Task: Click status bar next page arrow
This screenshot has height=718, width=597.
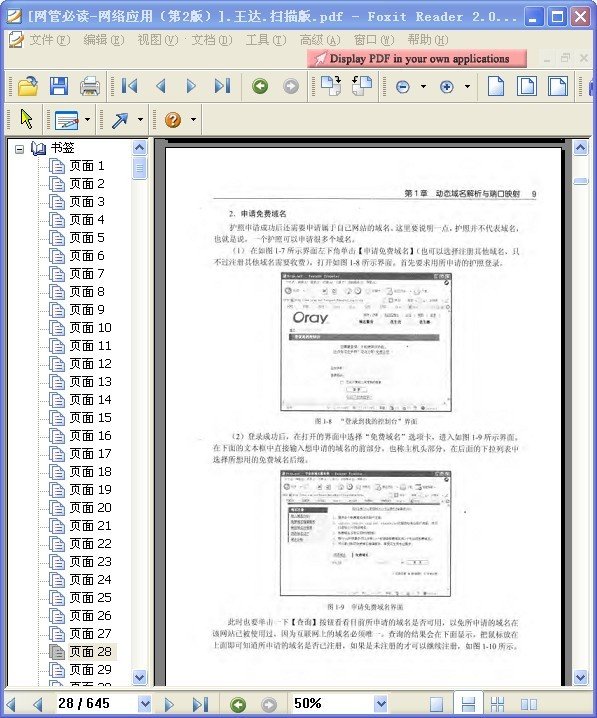Action: click(168, 704)
